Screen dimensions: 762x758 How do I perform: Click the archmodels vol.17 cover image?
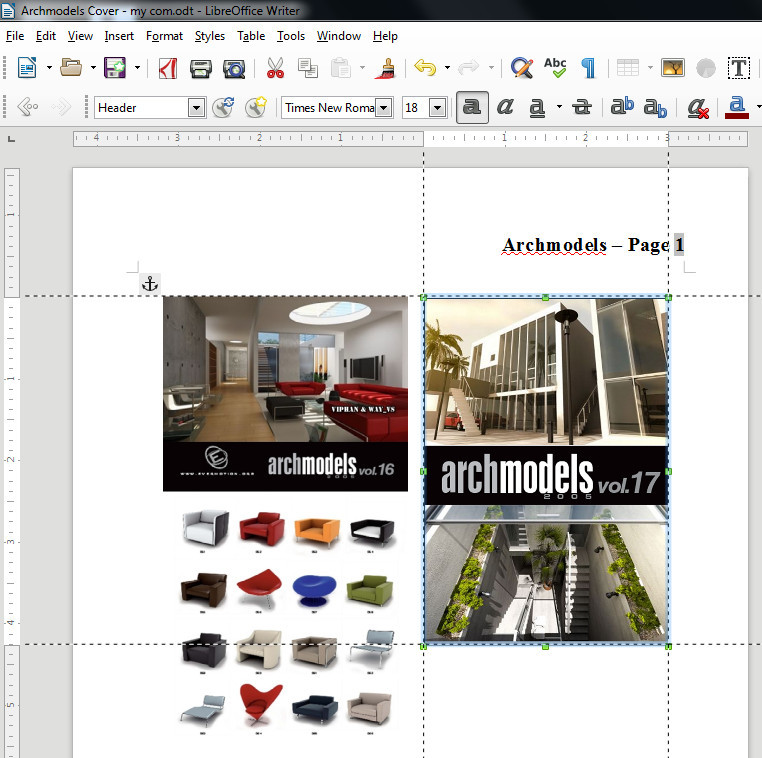click(x=546, y=471)
